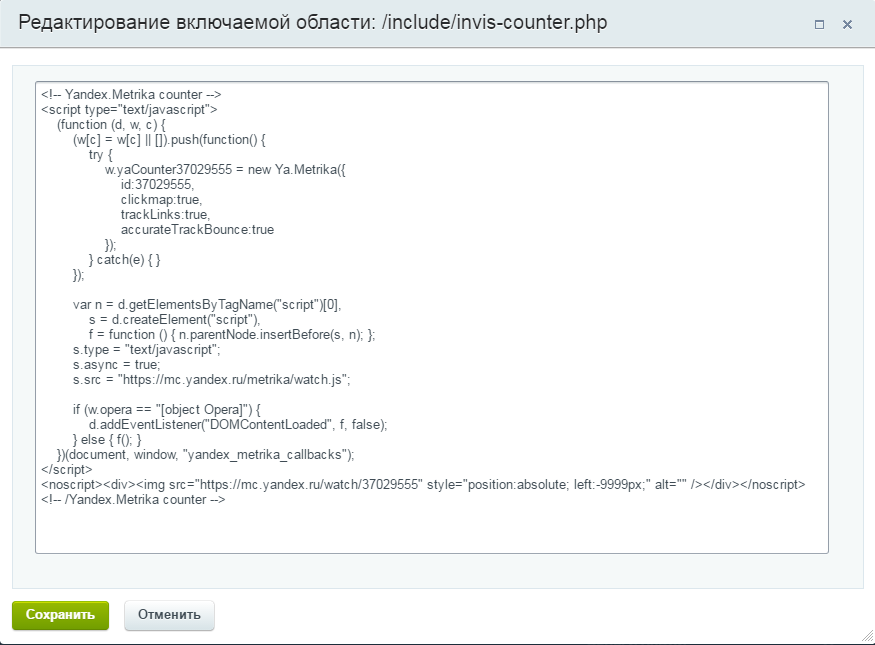Click the Отменить button
This screenshot has height=645, width=875.
pyautogui.click(x=169, y=615)
